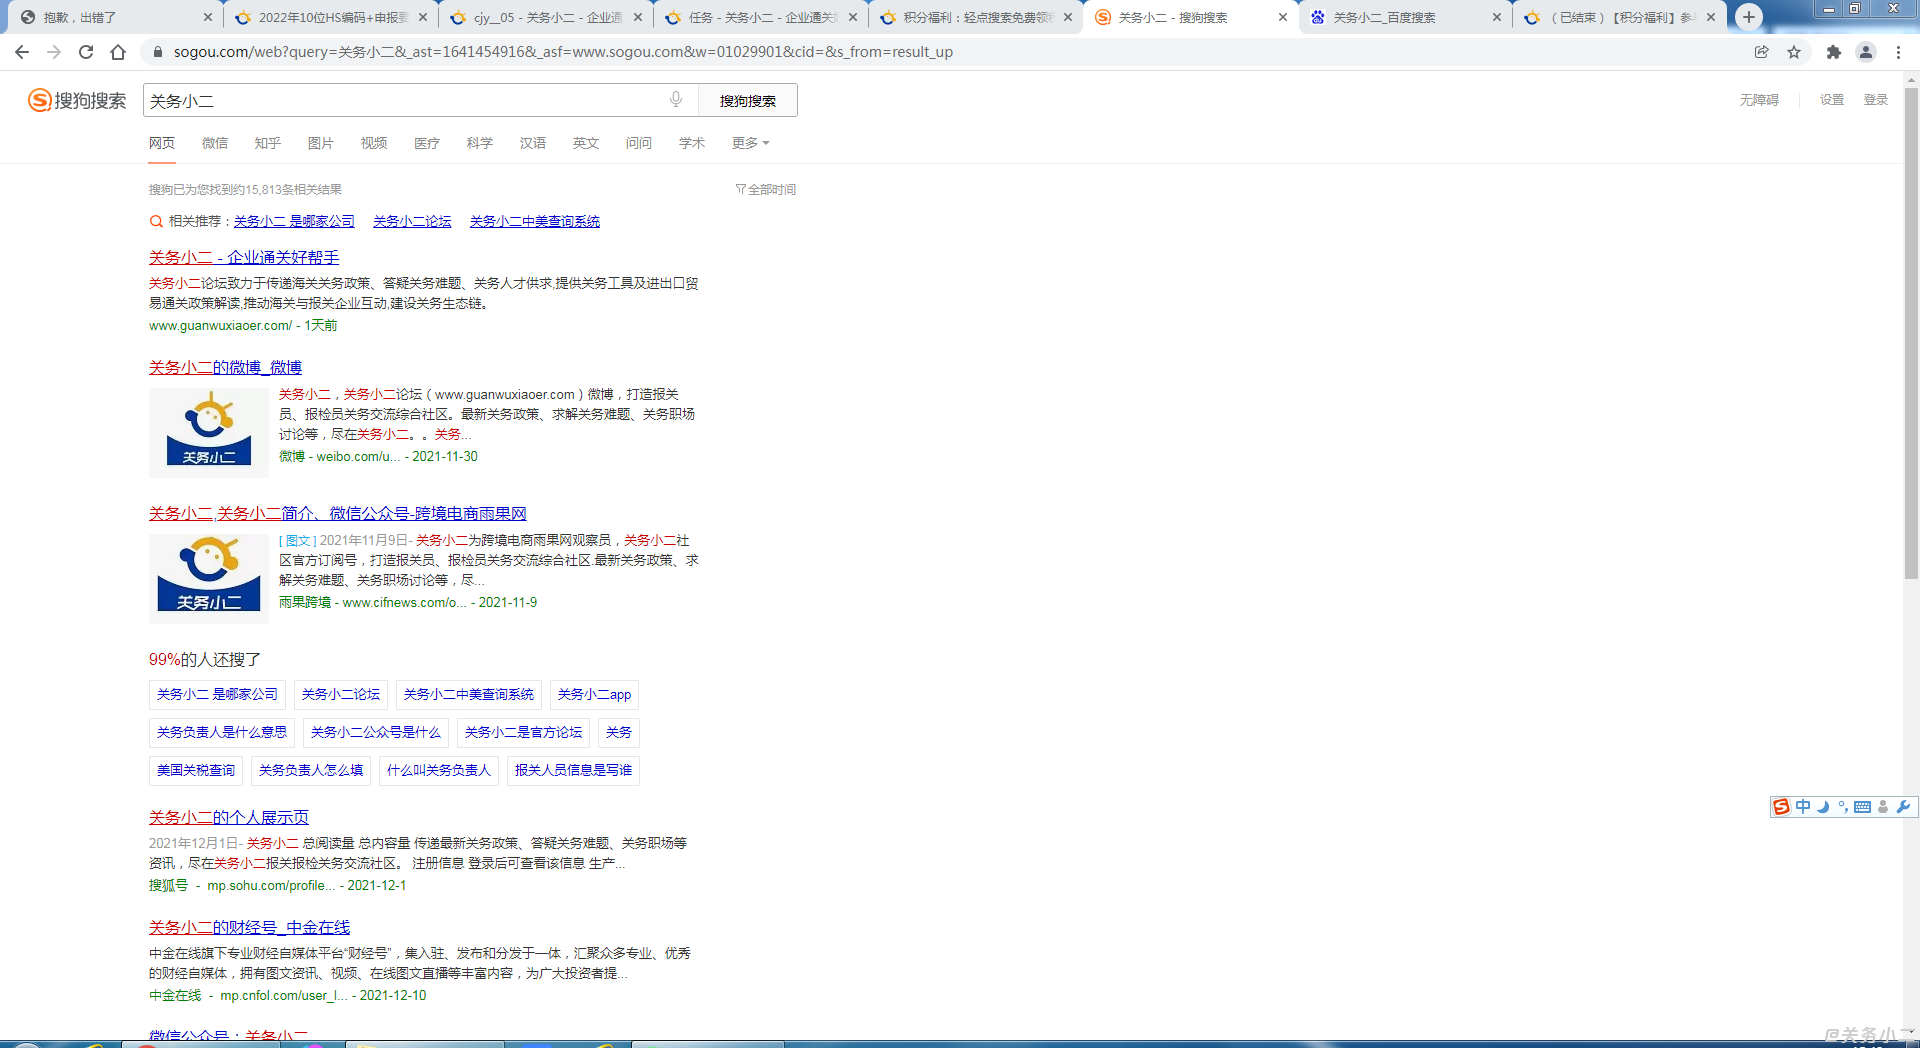Open result 关务小二的财经号_中金在线
The image size is (1920, 1048).
coord(250,927)
